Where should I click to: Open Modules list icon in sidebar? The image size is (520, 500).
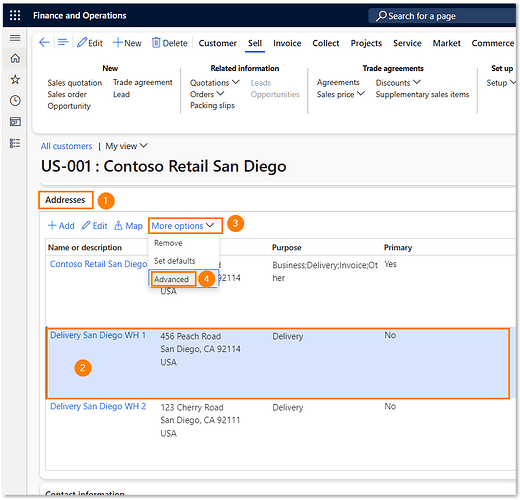15,143
